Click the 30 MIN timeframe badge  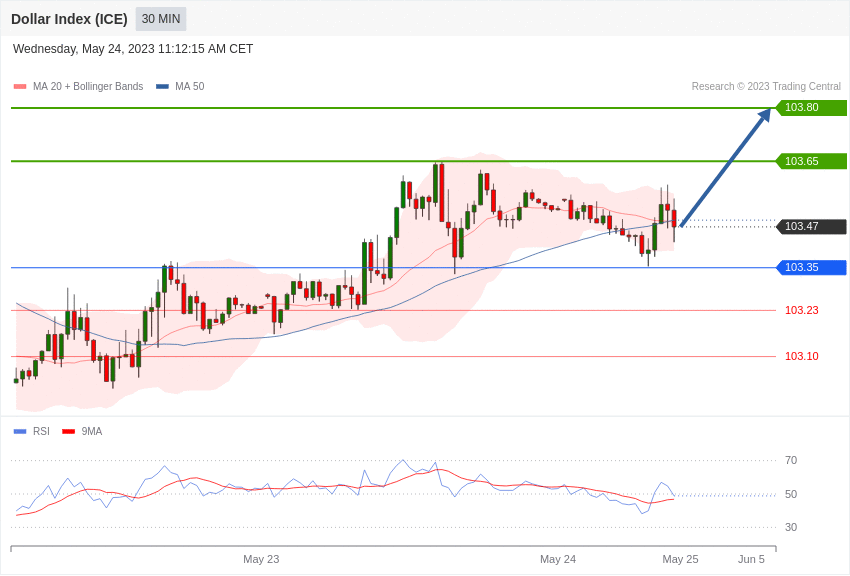pyautogui.click(x=161, y=19)
